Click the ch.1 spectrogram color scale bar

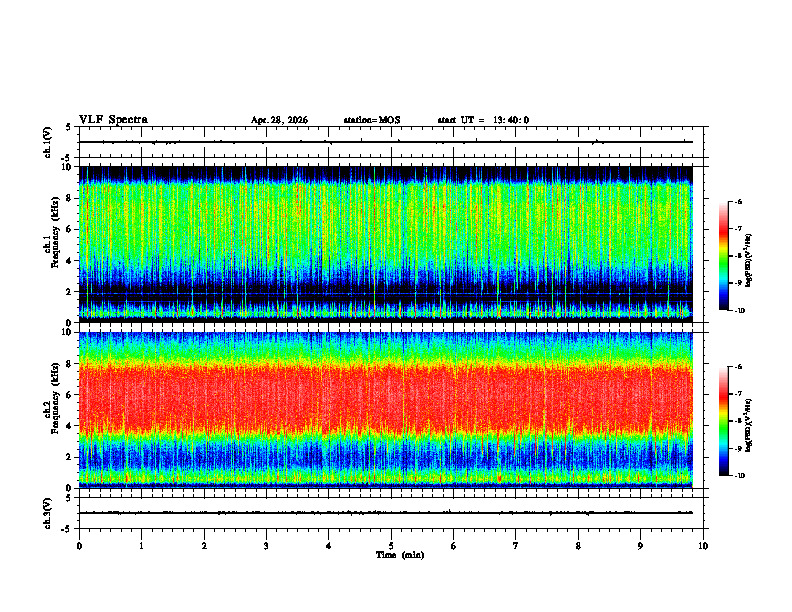click(x=723, y=256)
